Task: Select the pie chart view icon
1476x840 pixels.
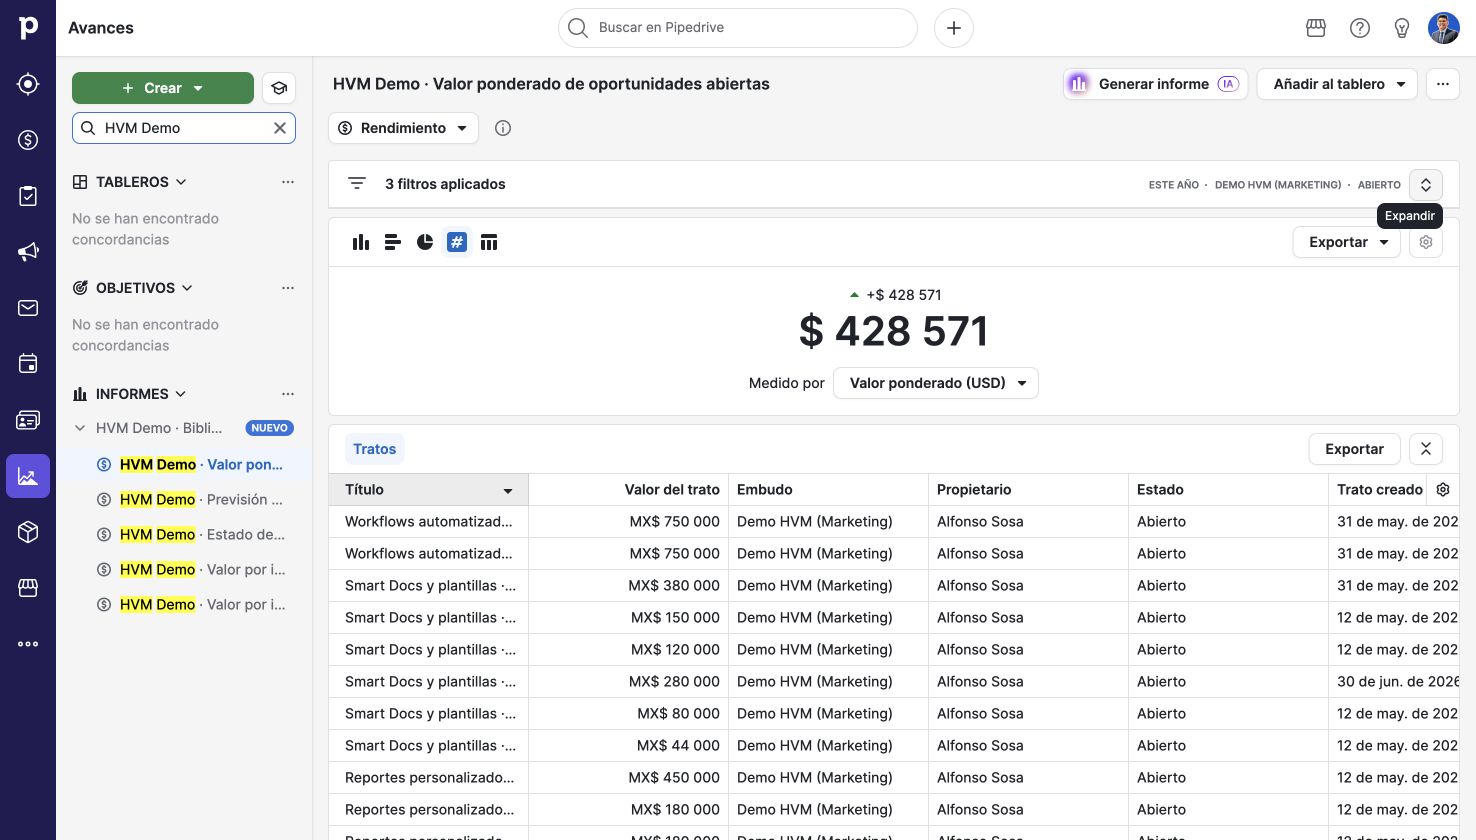Action: tap(425, 242)
